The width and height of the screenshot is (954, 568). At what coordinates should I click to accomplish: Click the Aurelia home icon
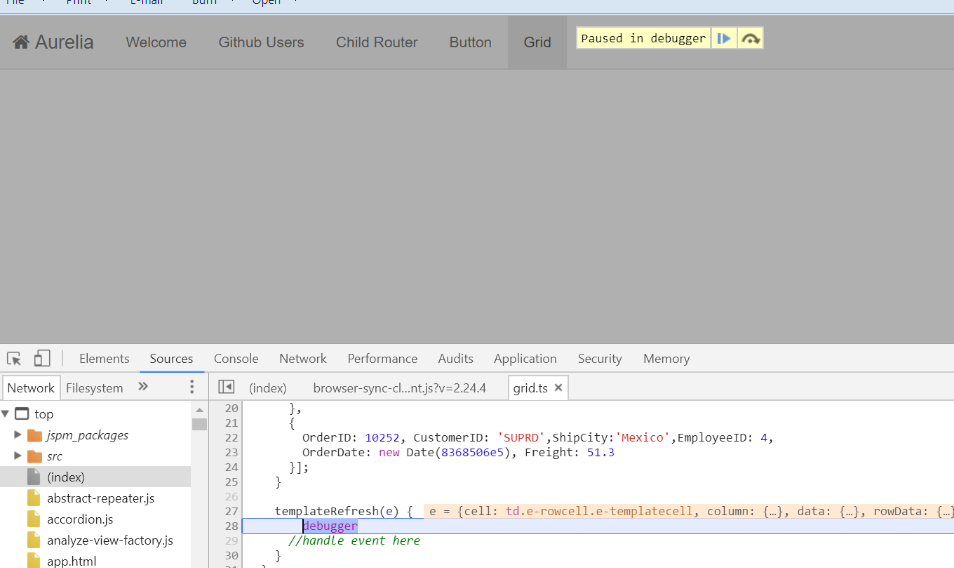(x=21, y=42)
